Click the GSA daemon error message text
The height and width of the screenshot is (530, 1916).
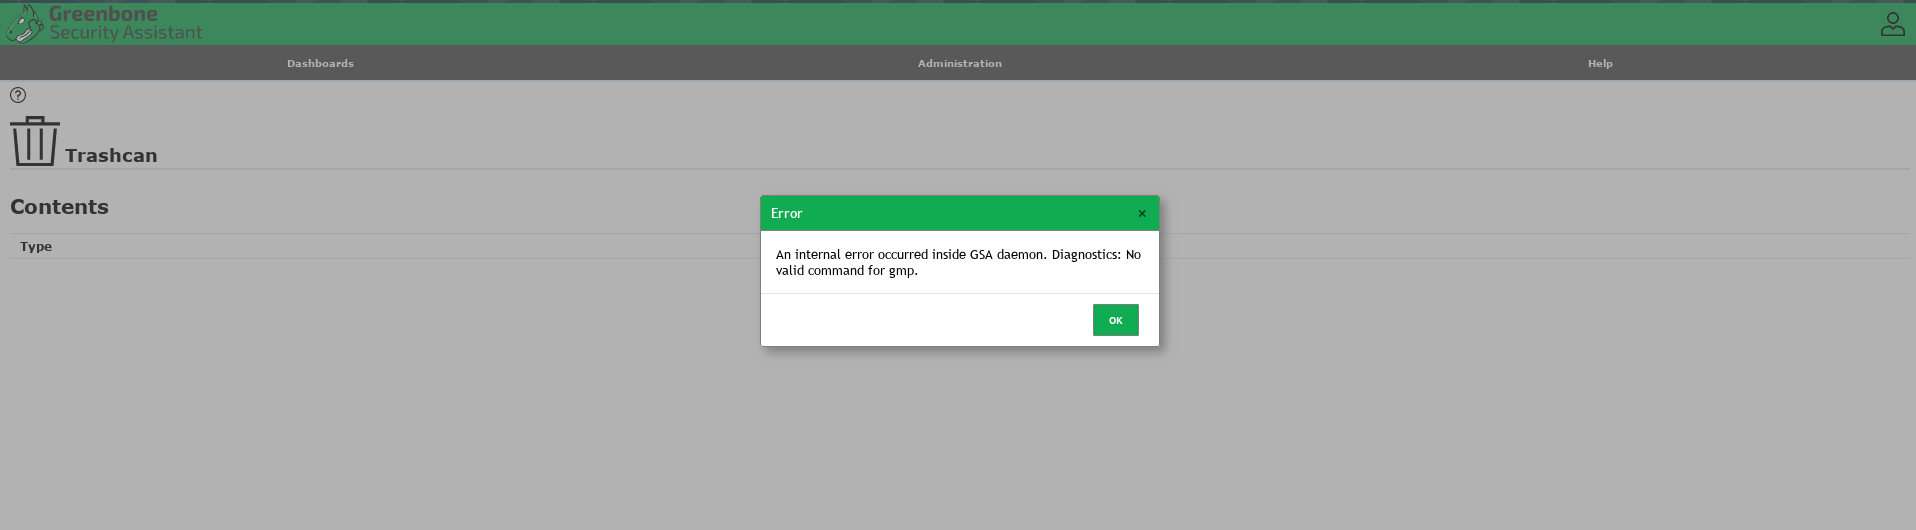958,262
